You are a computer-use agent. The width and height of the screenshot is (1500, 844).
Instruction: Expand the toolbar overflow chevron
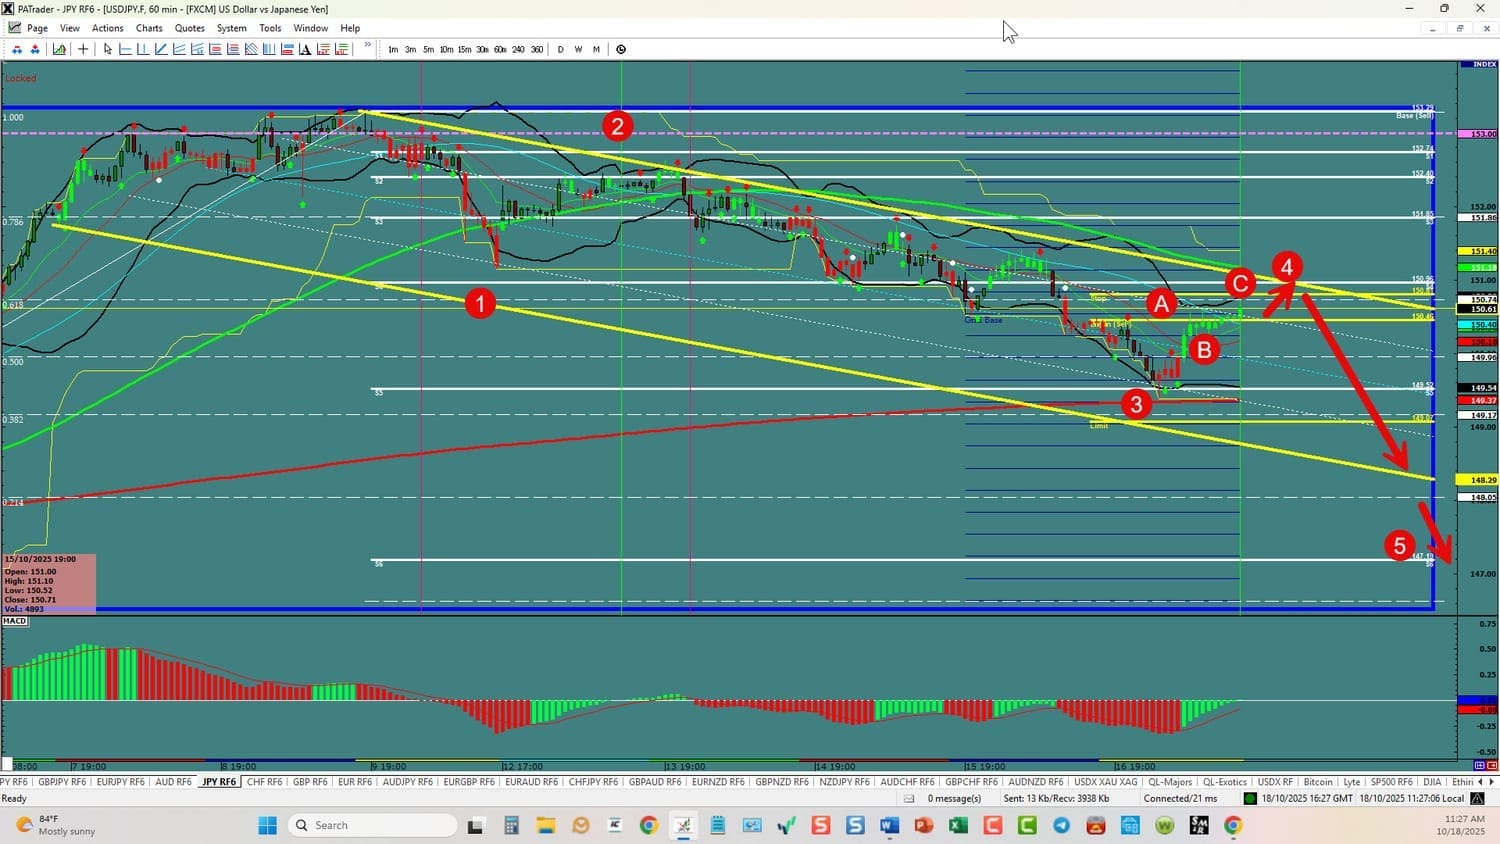coord(367,46)
